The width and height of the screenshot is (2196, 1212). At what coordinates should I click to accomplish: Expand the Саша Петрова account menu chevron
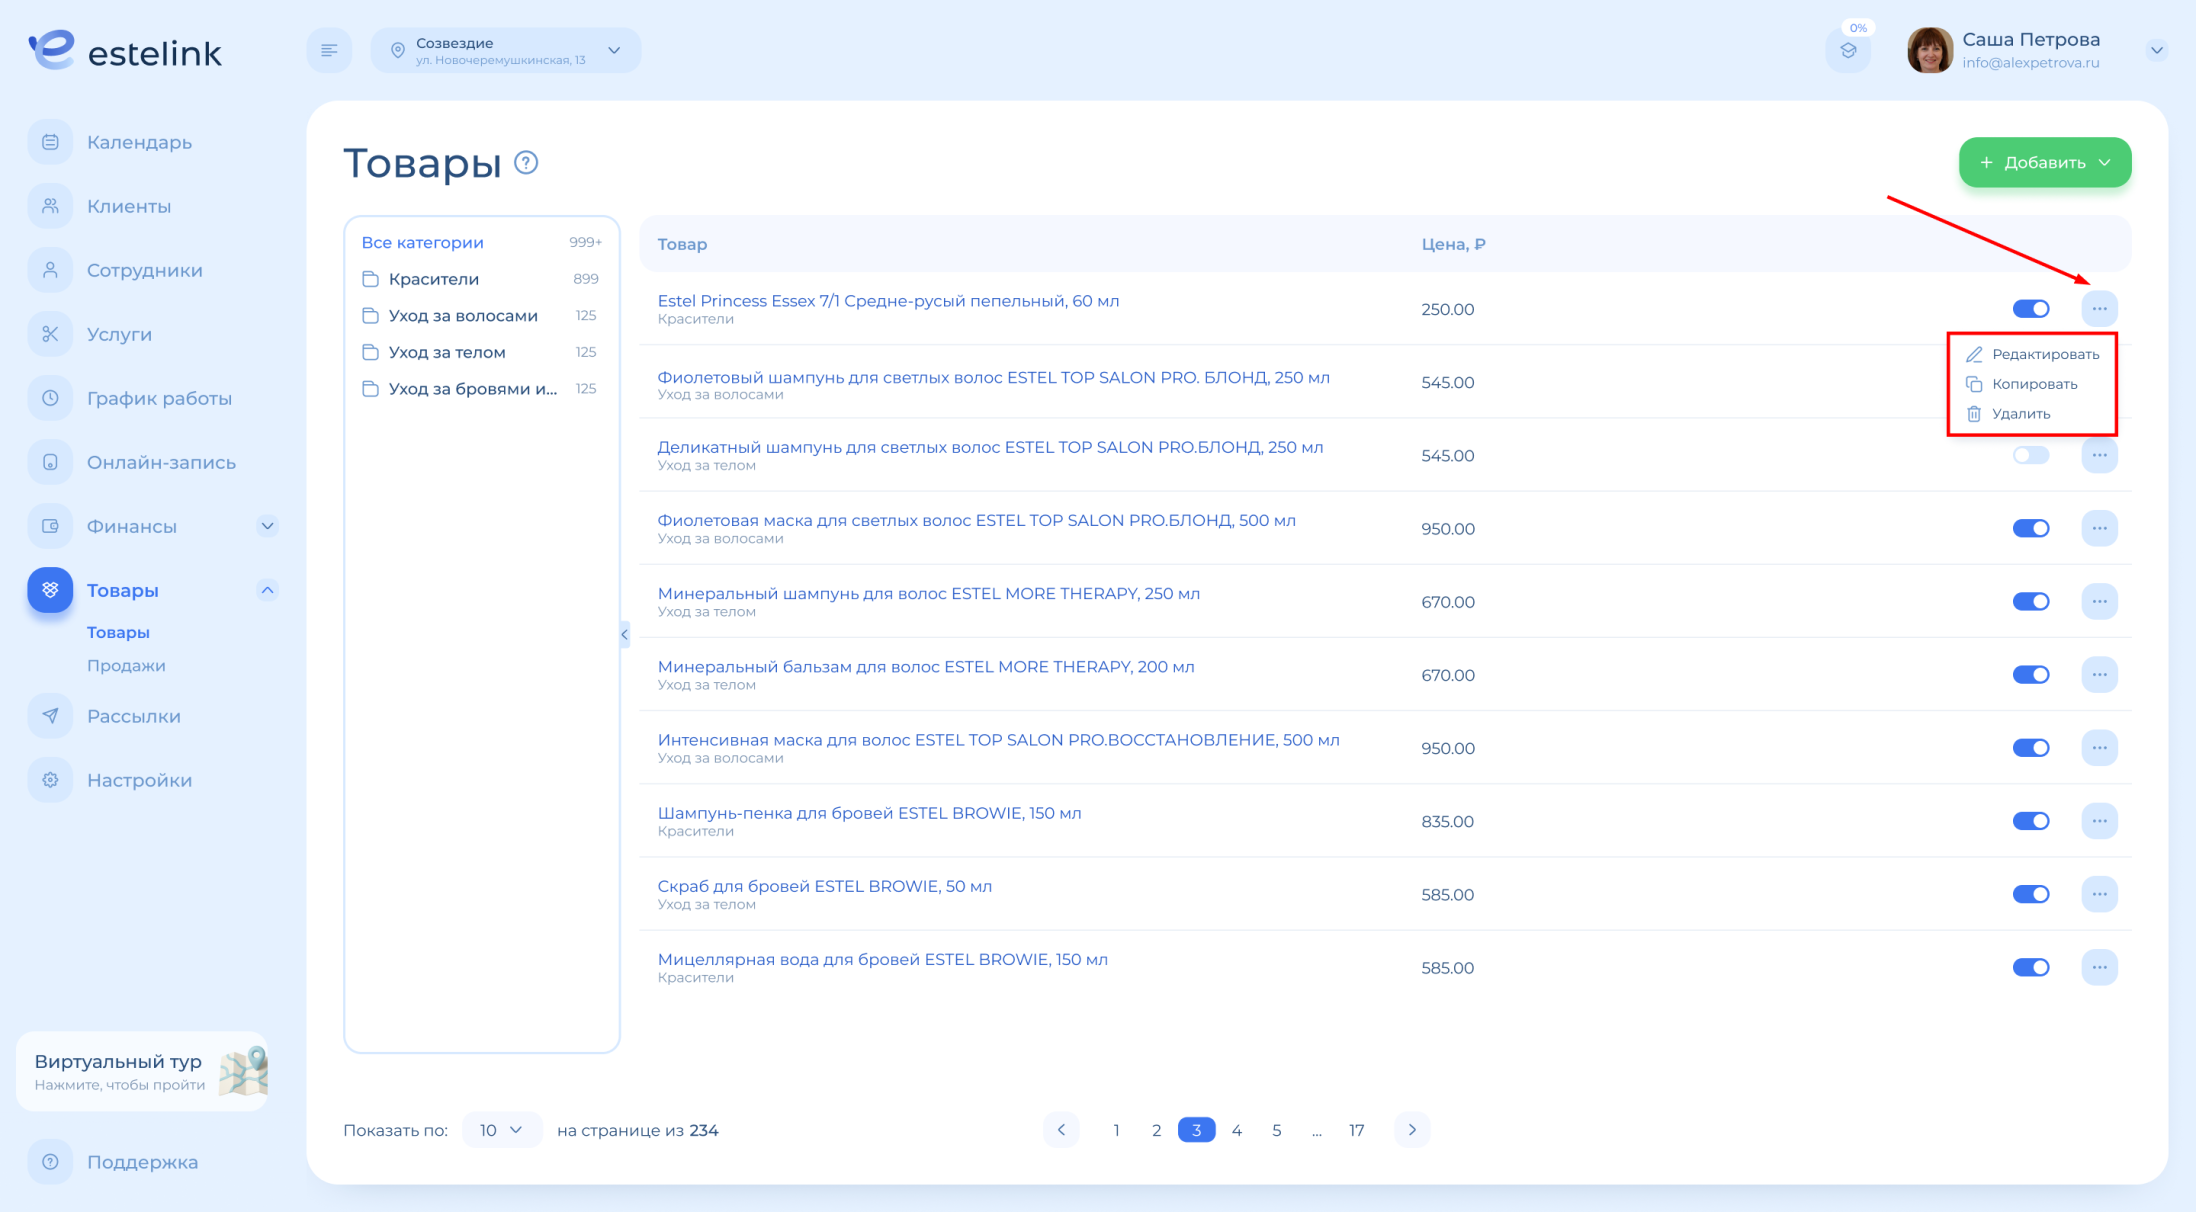click(2156, 50)
